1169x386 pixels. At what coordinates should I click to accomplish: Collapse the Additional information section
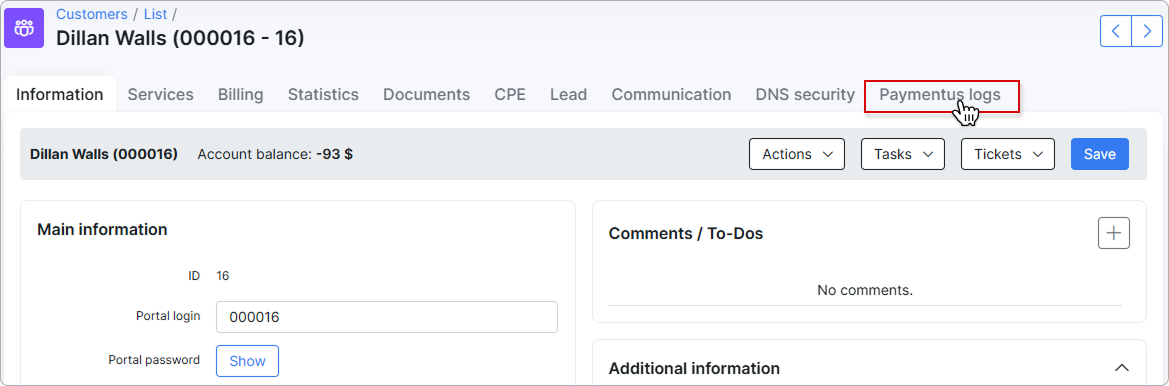coord(1121,368)
